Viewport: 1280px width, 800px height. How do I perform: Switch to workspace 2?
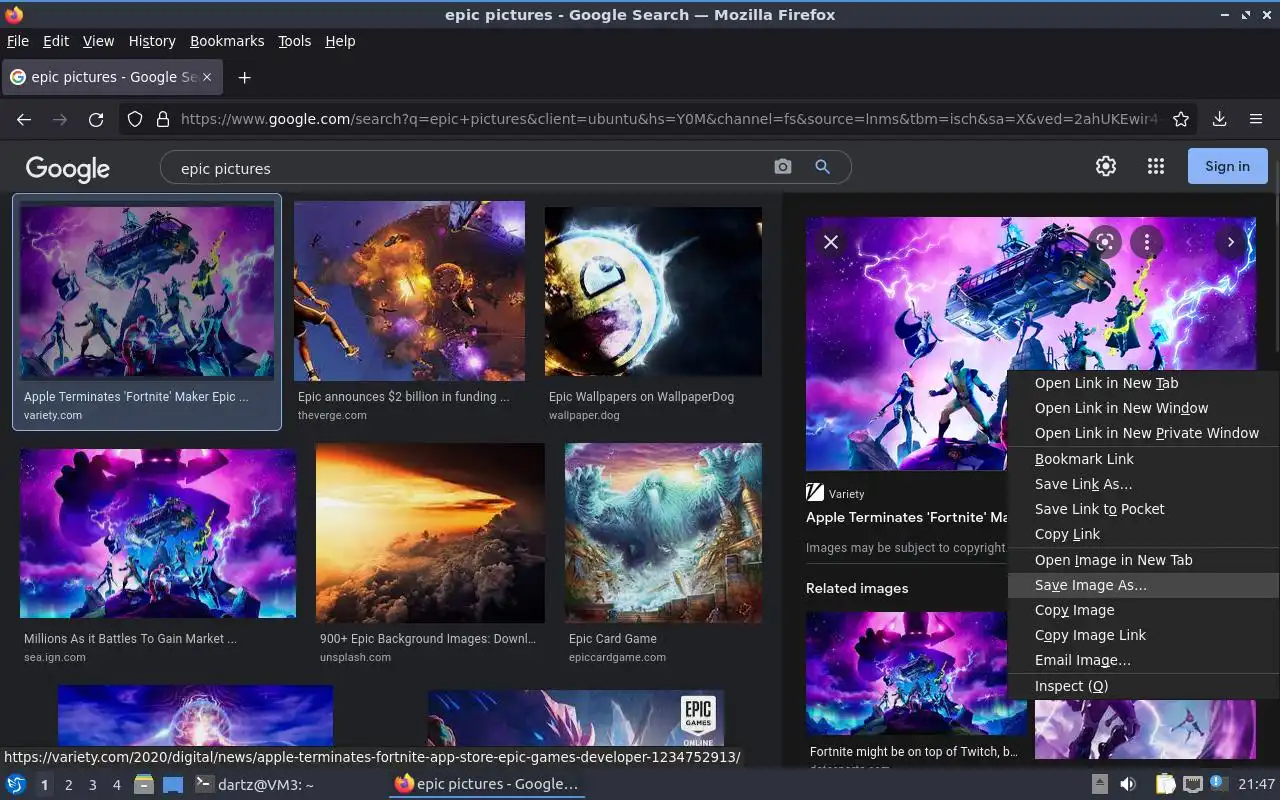tap(68, 785)
